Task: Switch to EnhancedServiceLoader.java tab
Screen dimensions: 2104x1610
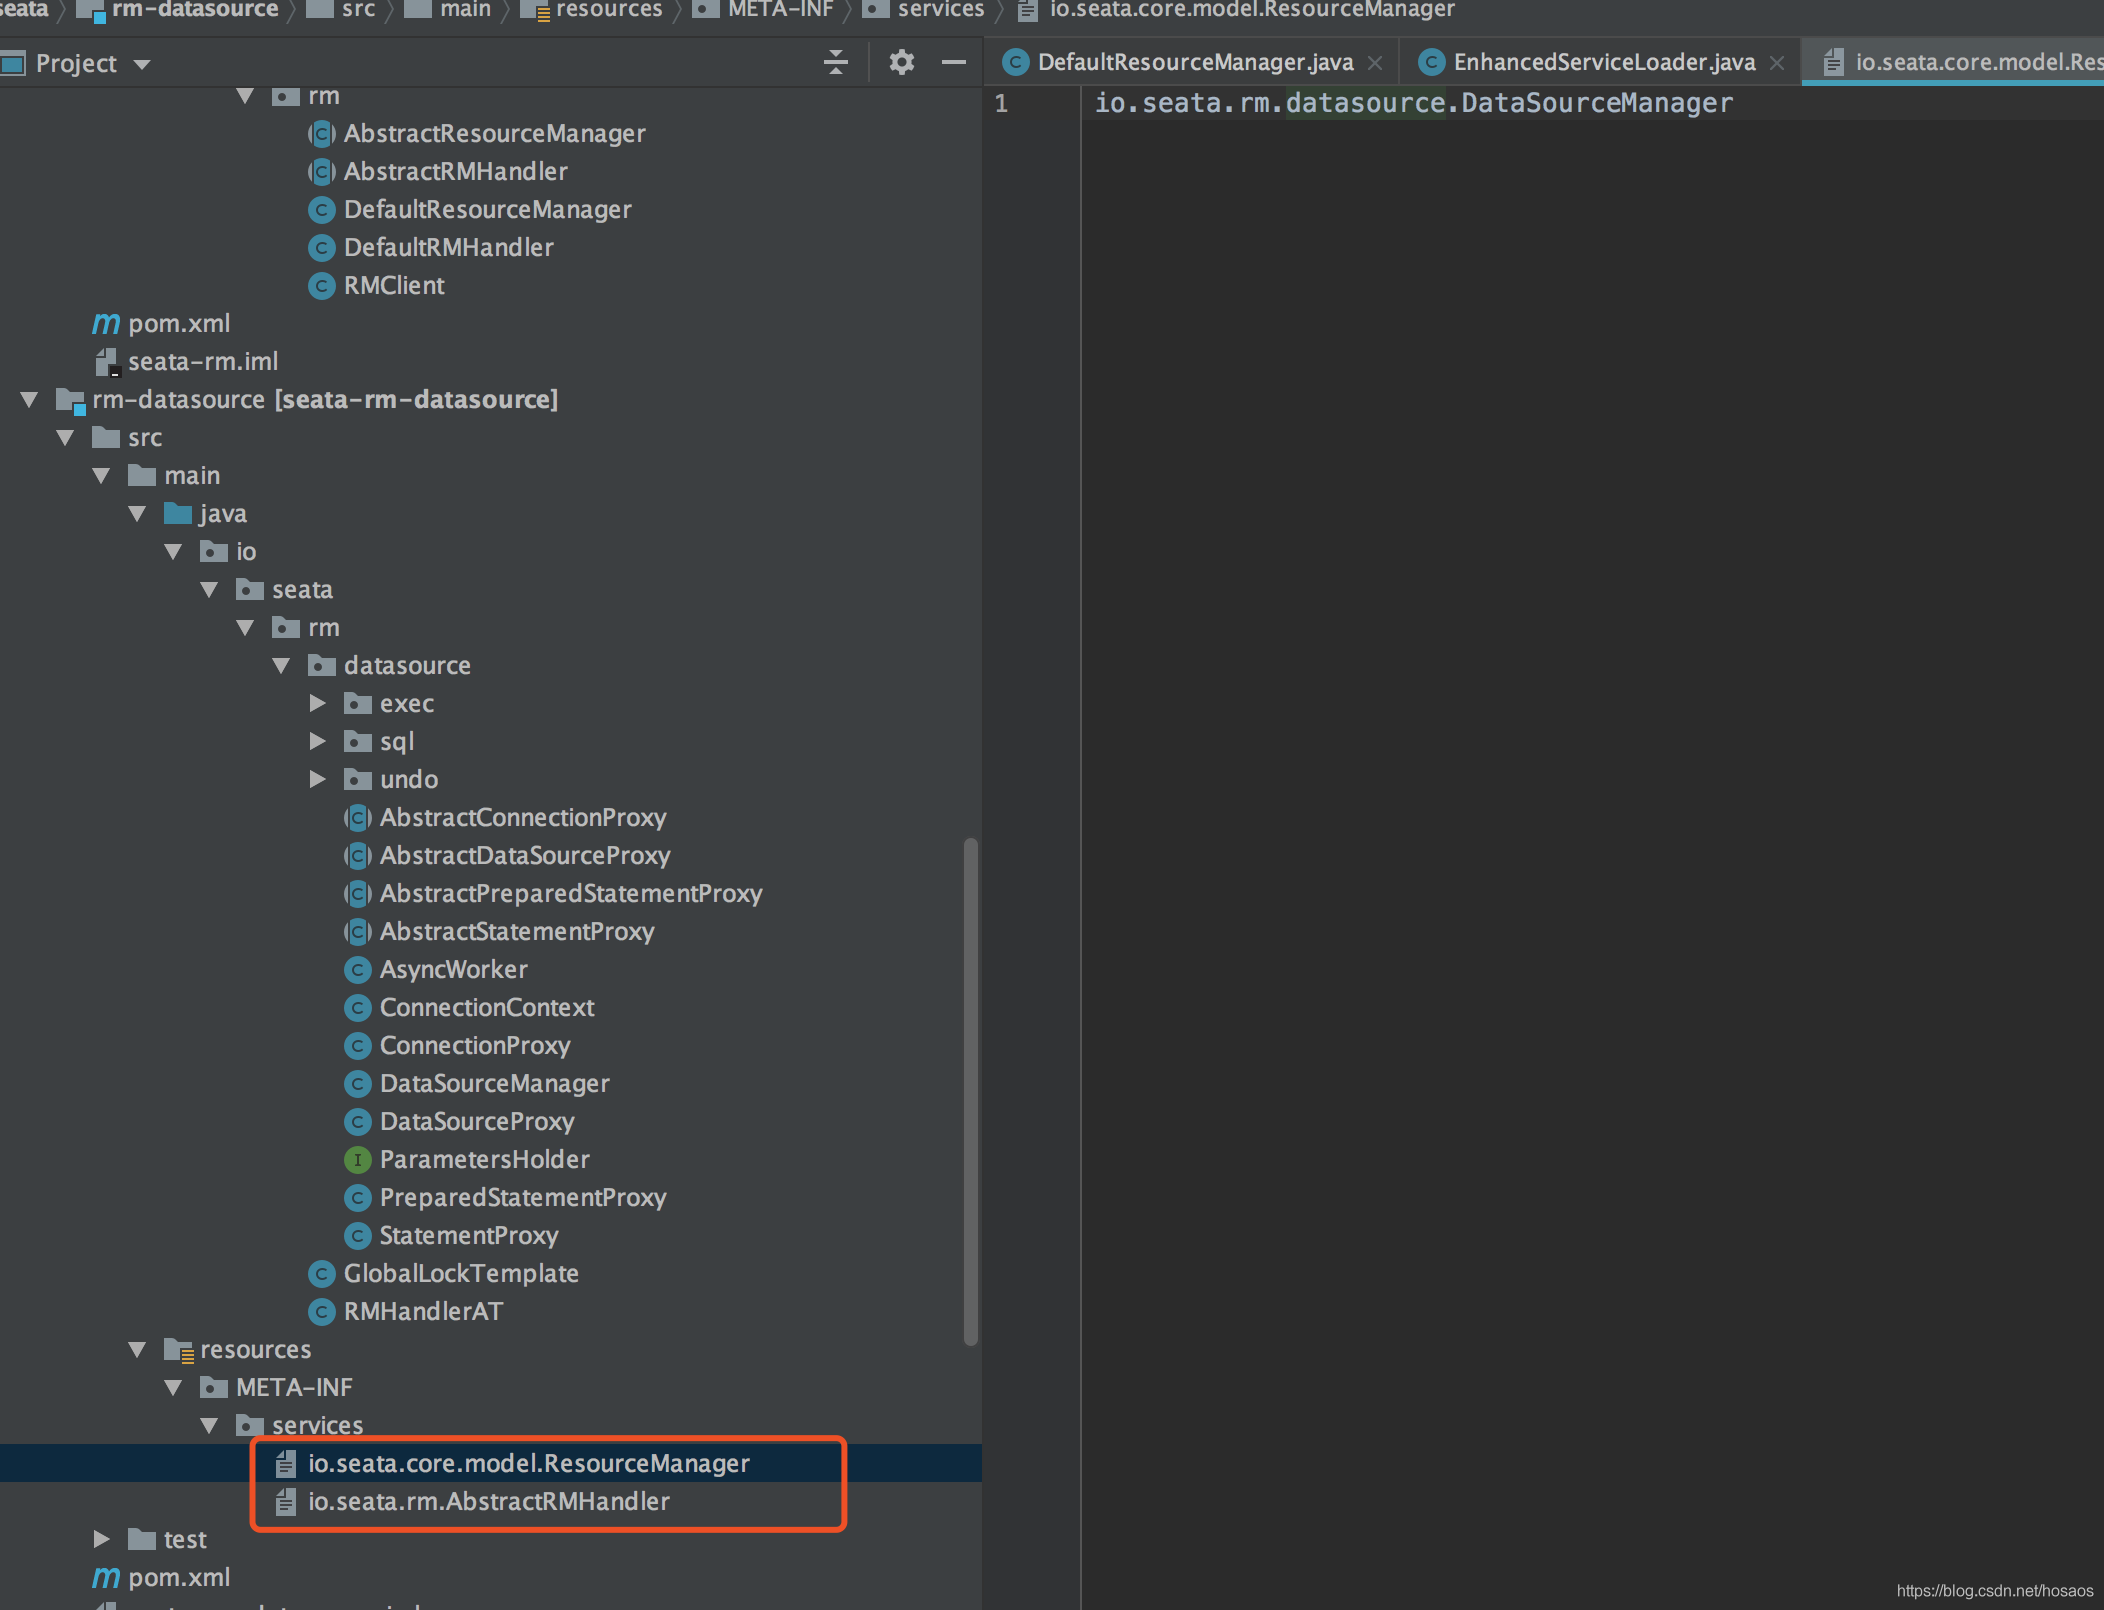Action: pyautogui.click(x=1603, y=63)
